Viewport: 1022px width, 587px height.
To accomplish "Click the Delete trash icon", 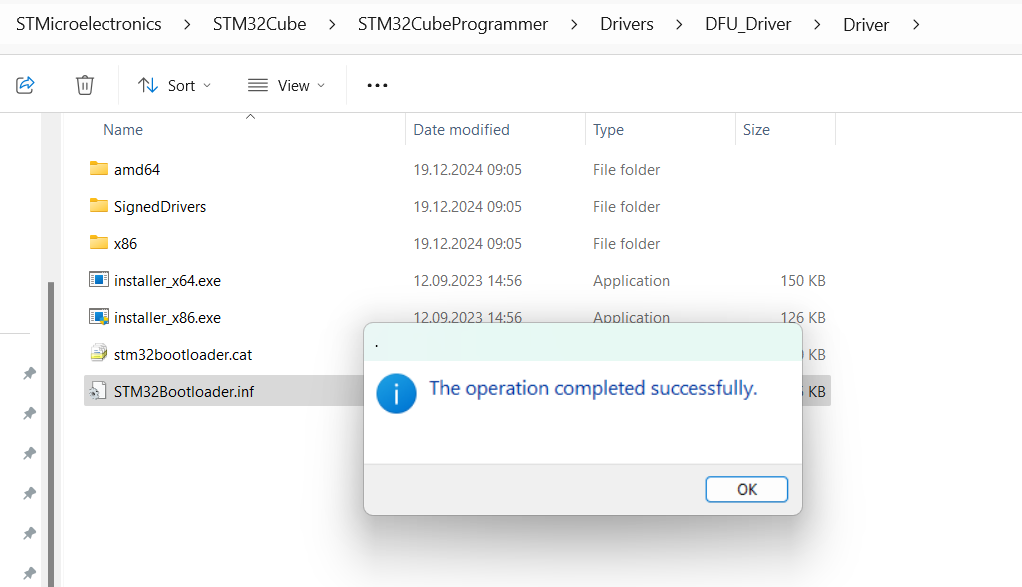I will pyautogui.click(x=85, y=85).
